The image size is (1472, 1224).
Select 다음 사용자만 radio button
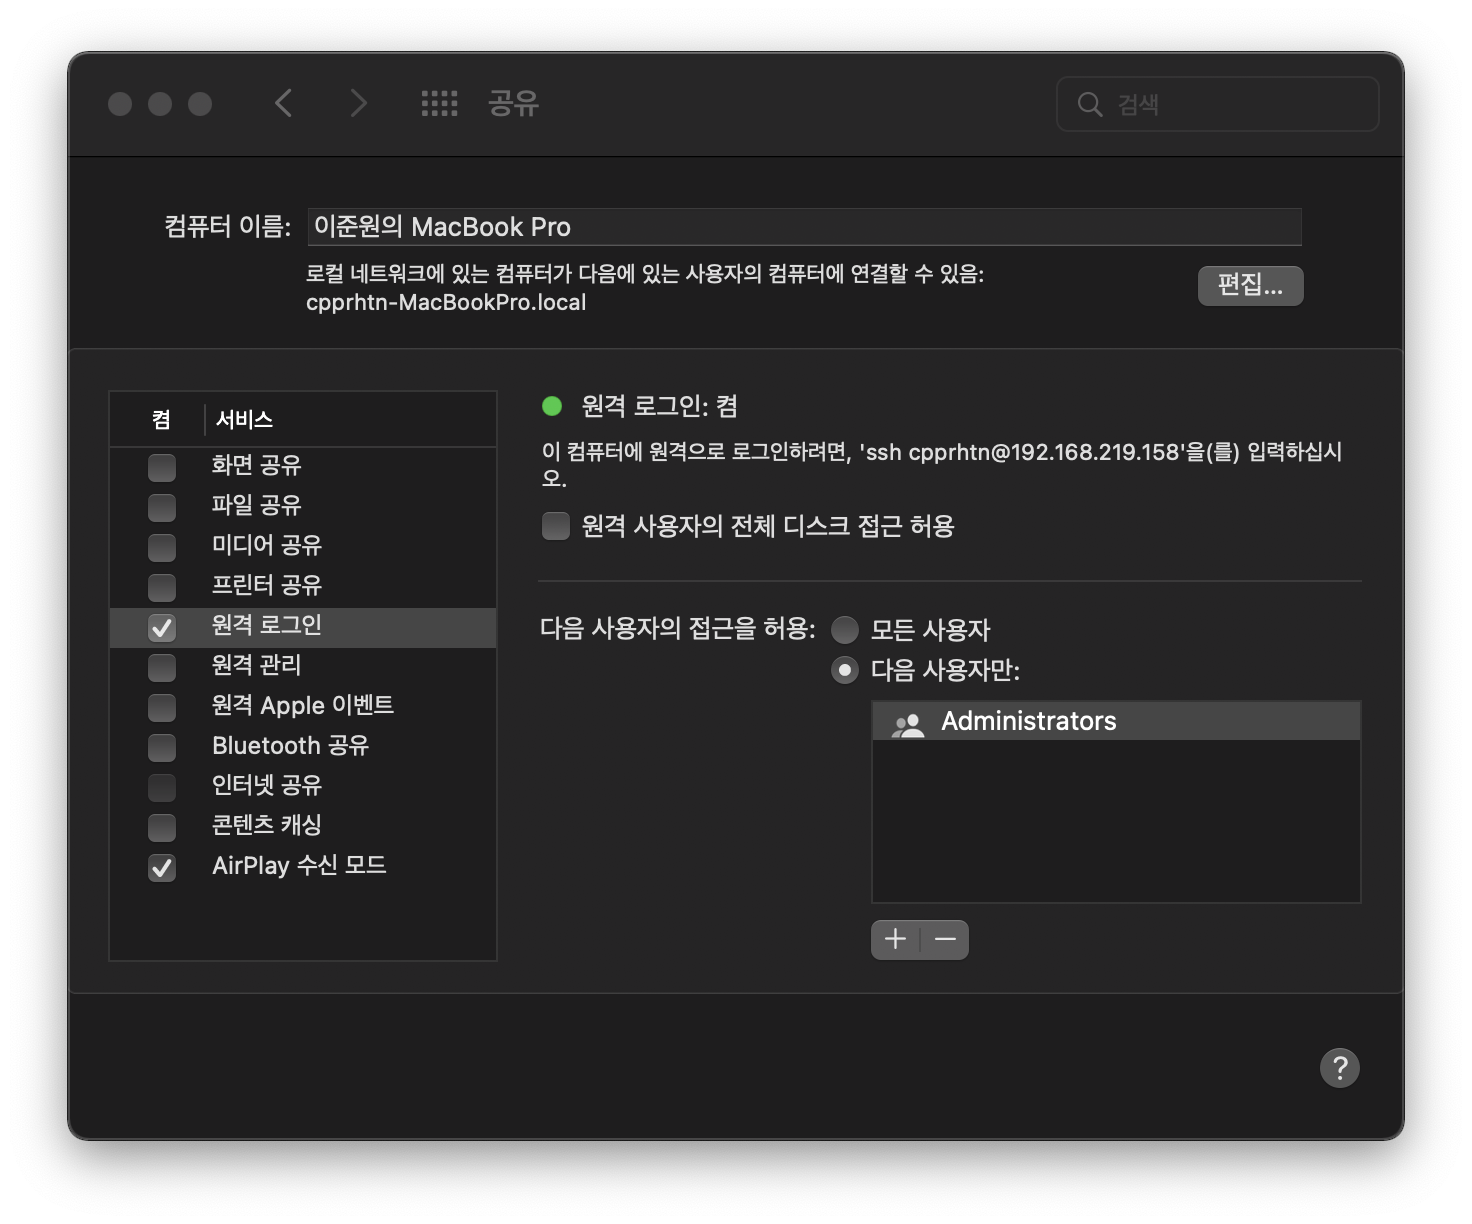pos(845,670)
